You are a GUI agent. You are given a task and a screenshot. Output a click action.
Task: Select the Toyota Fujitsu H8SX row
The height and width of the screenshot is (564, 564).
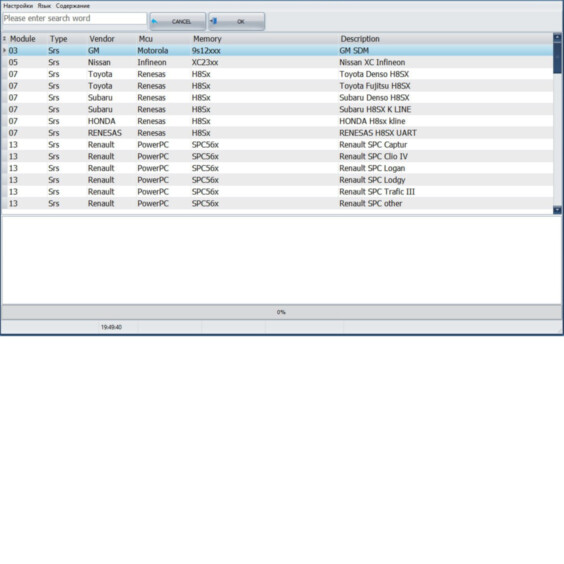click(277, 86)
